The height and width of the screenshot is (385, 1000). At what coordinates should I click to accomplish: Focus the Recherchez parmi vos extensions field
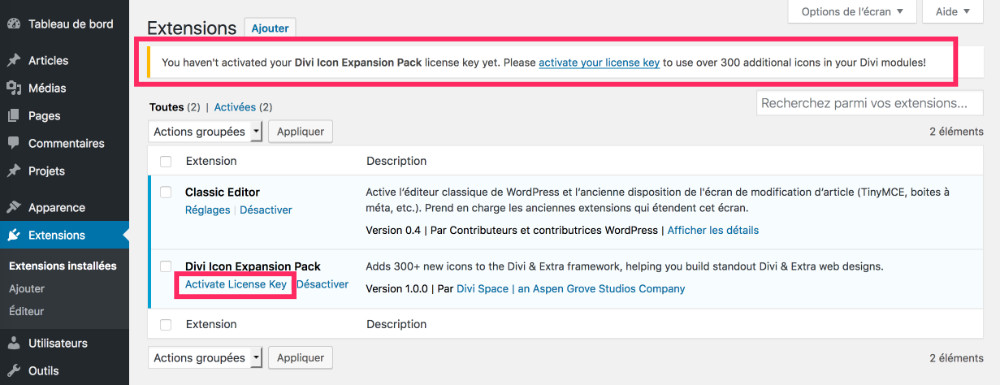pyautogui.click(x=870, y=103)
